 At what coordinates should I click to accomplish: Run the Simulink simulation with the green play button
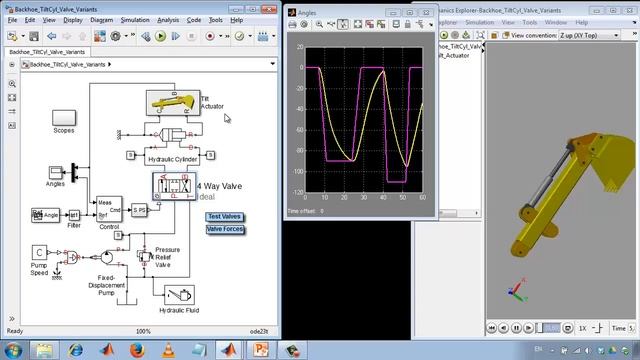pos(160,36)
